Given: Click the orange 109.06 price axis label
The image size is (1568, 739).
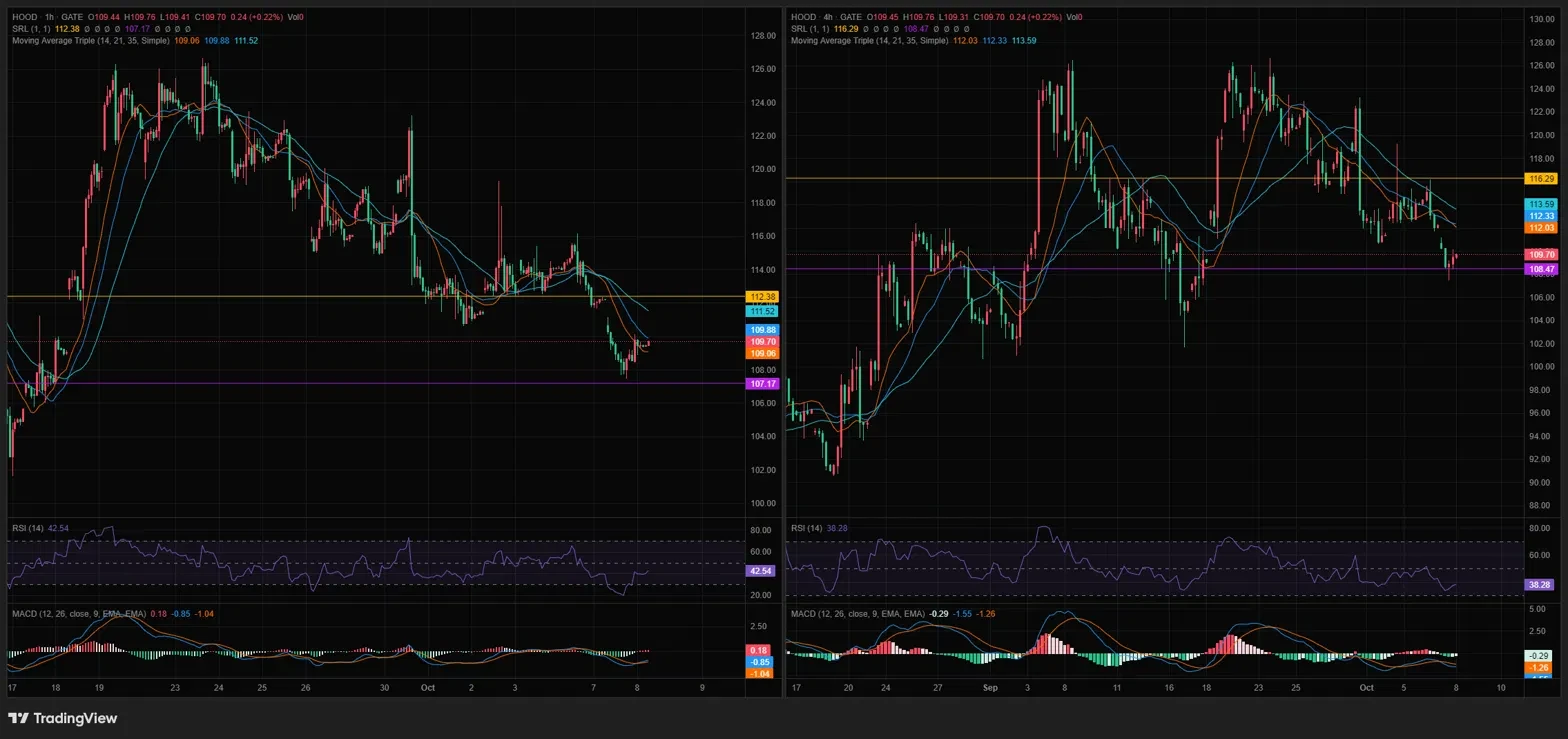Looking at the screenshot, I should tap(763, 353).
